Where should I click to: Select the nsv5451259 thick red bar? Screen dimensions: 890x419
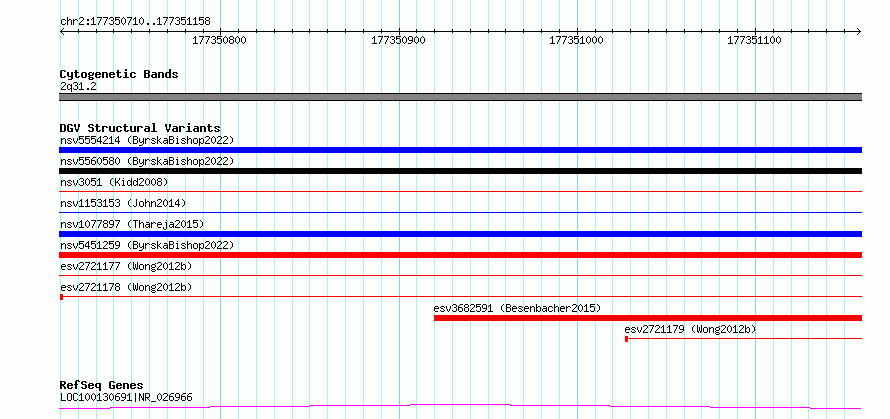point(460,255)
